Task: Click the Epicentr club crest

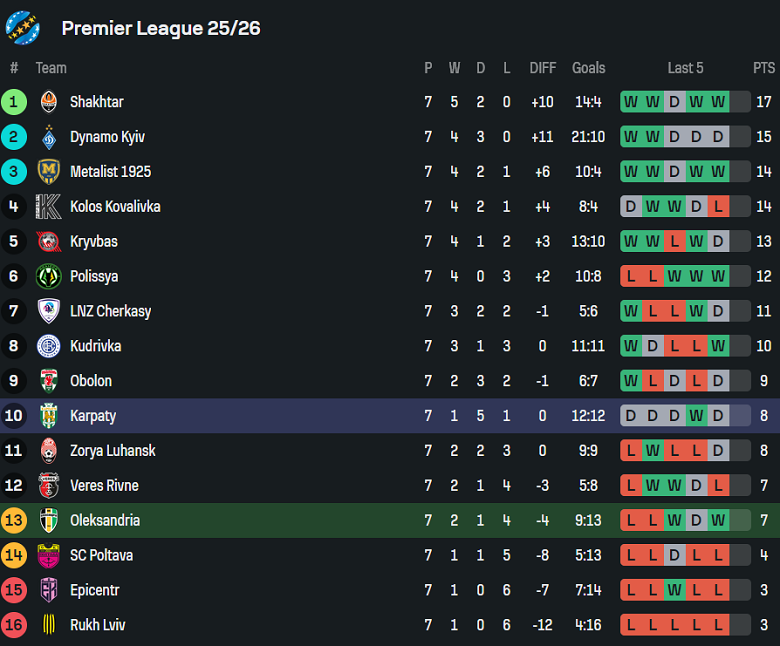Action: pos(49,590)
